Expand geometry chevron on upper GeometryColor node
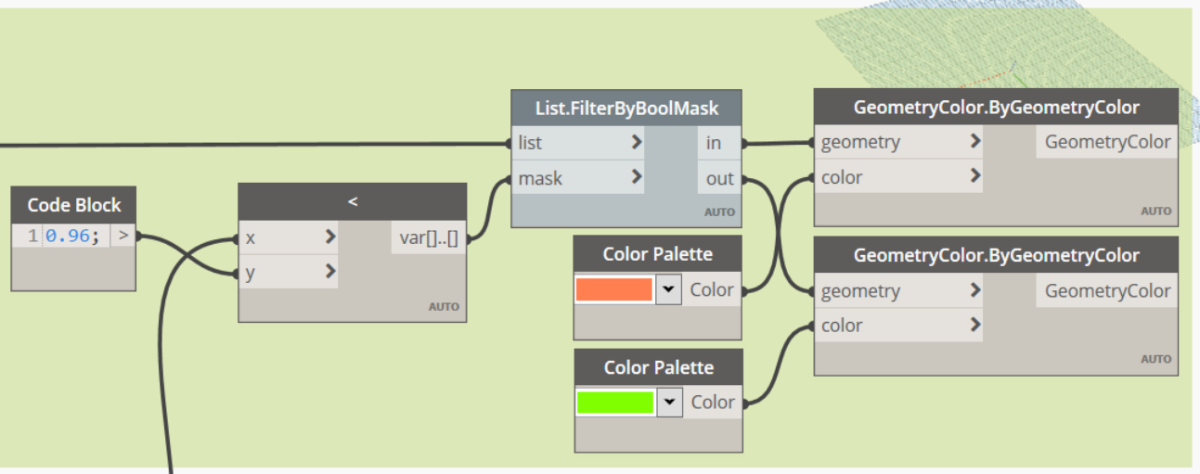This screenshot has width=1200, height=474. click(975, 142)
